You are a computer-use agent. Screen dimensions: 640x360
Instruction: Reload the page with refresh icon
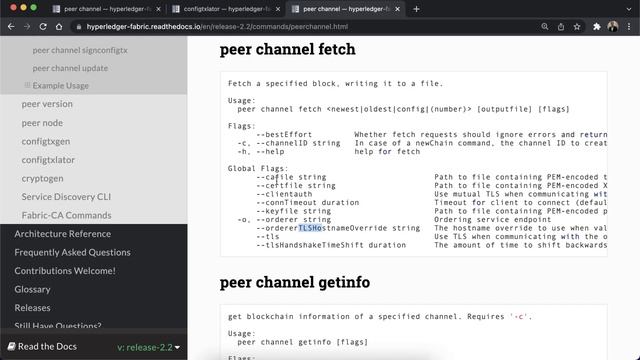(43, 27)
